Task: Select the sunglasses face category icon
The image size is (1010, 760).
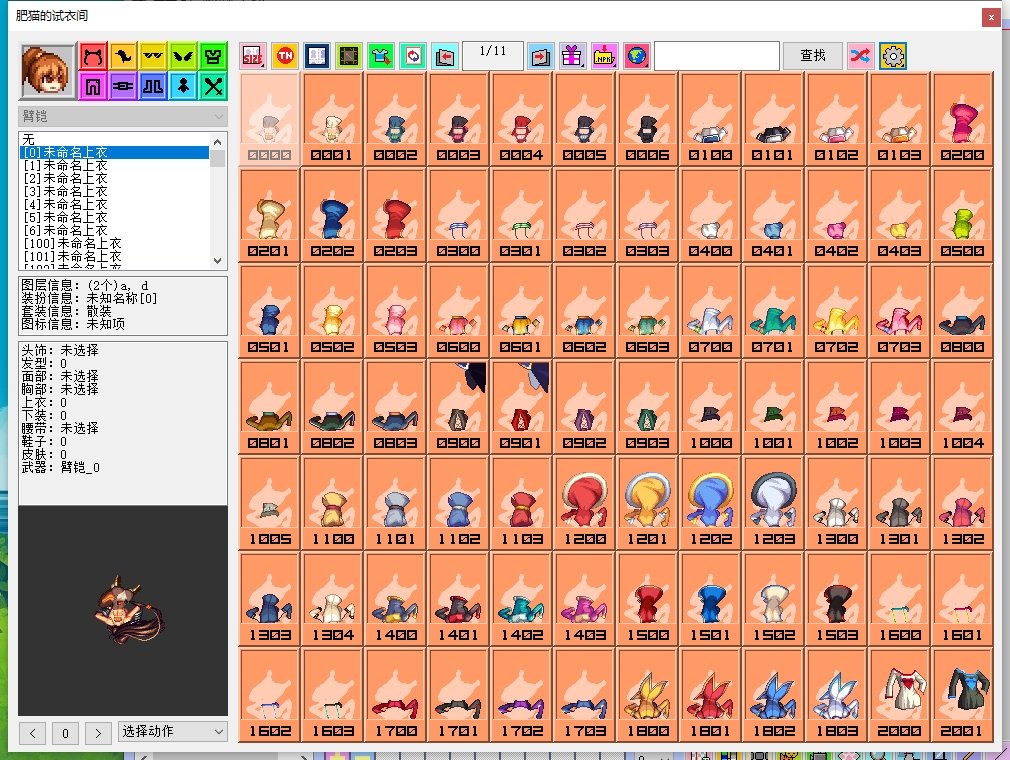Action: click(153, 57)
